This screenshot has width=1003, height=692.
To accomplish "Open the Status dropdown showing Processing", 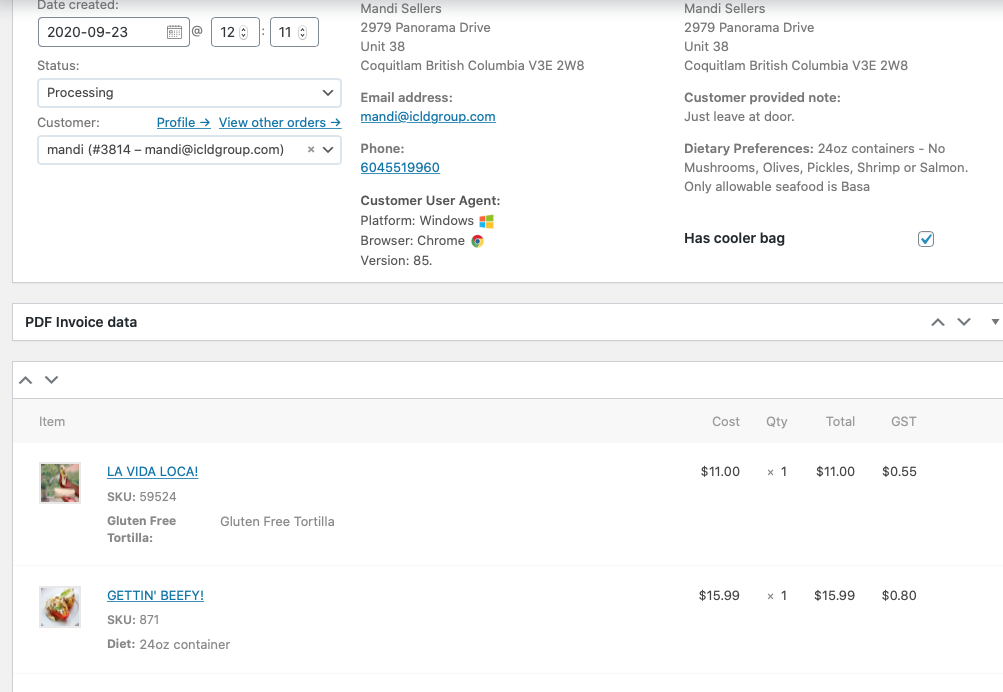I will pyautogui.click(x=189, y=93).
